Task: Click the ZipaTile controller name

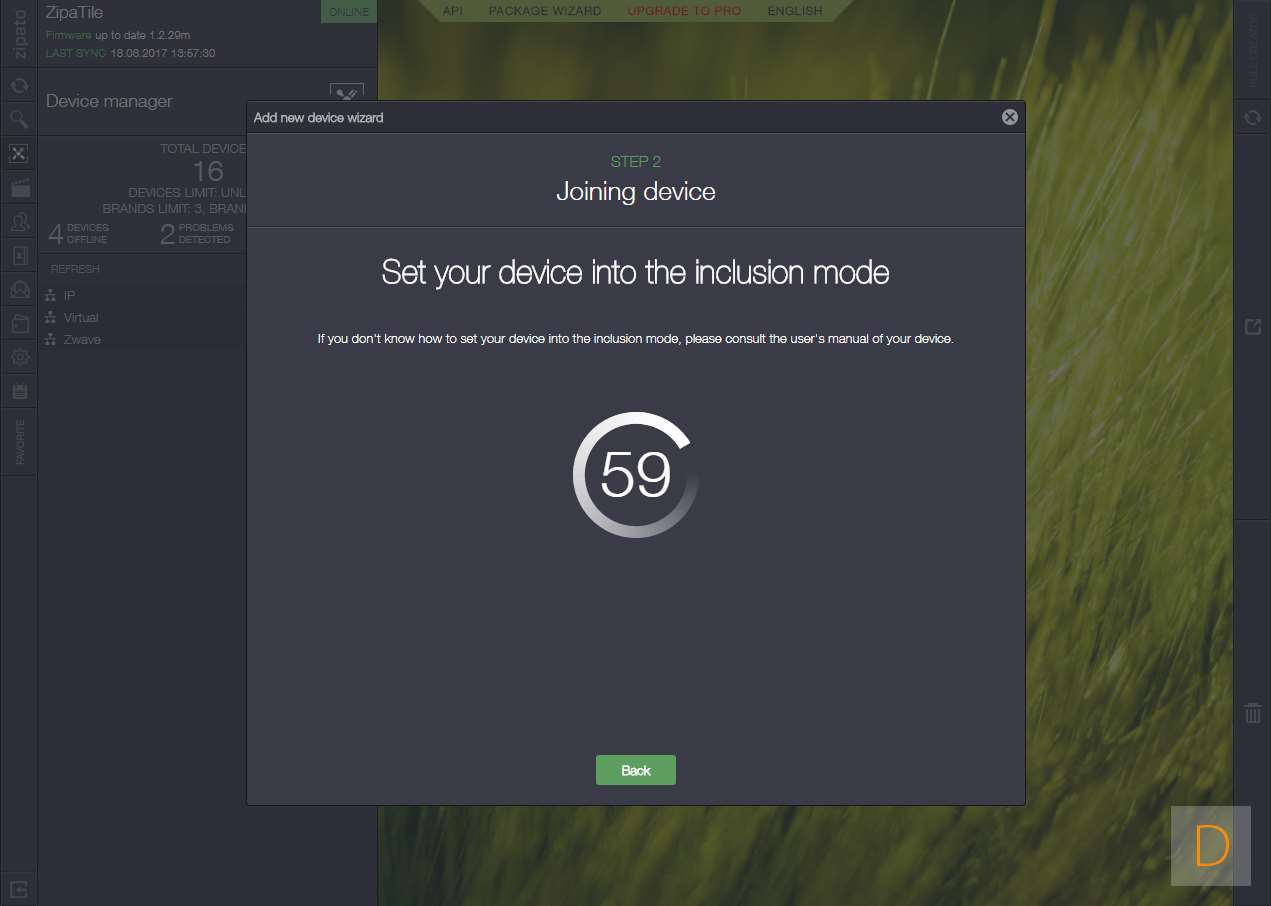Action: (x=75, y=13)
